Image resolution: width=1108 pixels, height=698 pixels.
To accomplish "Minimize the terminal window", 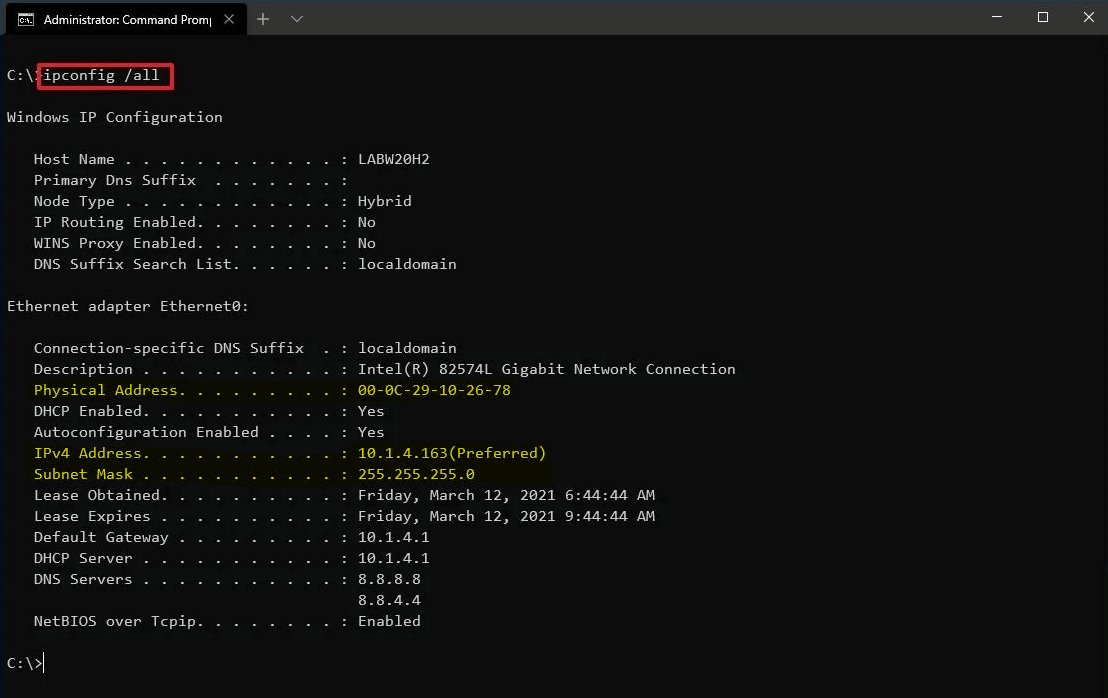I will tap(996, 17).
